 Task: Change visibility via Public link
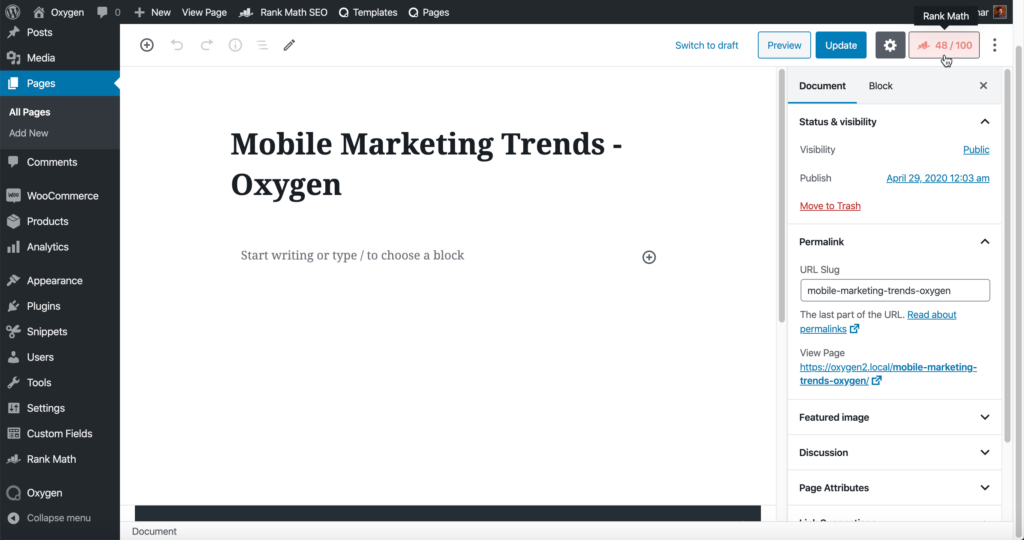(976, 150)
